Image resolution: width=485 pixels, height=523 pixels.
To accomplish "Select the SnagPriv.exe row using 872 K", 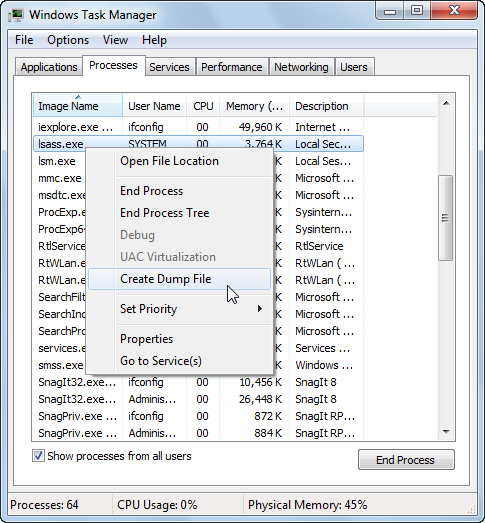I will click(198, 416).
